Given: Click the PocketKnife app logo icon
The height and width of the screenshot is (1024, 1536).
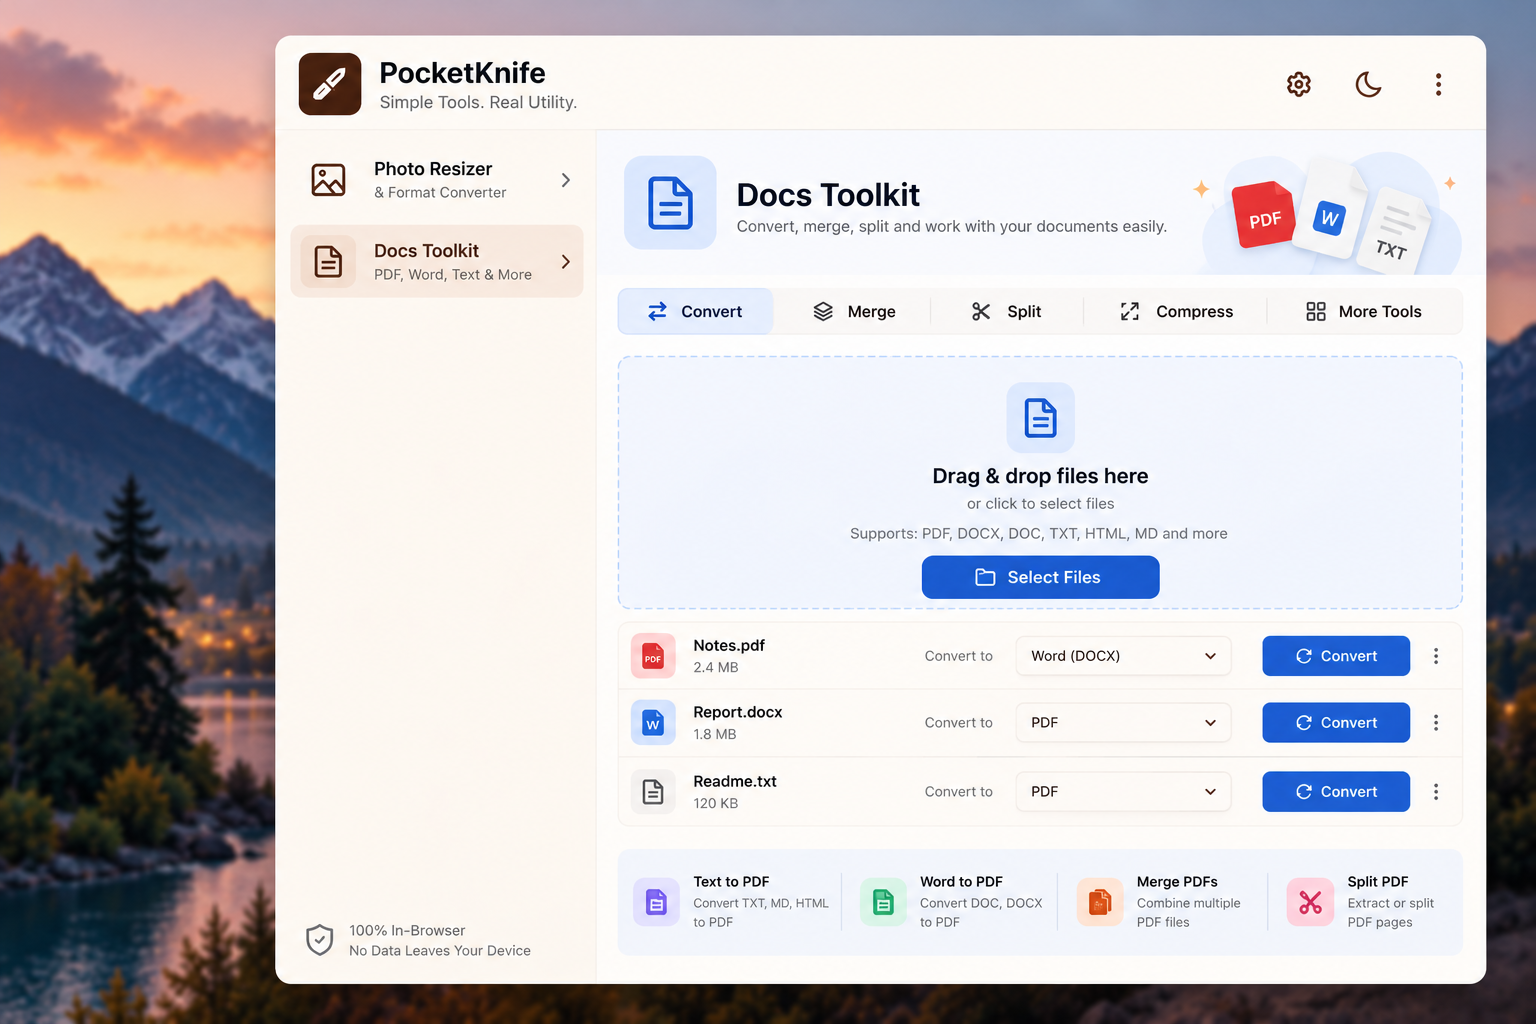Looking at the screenshot, I should click(x=330, y=84).
